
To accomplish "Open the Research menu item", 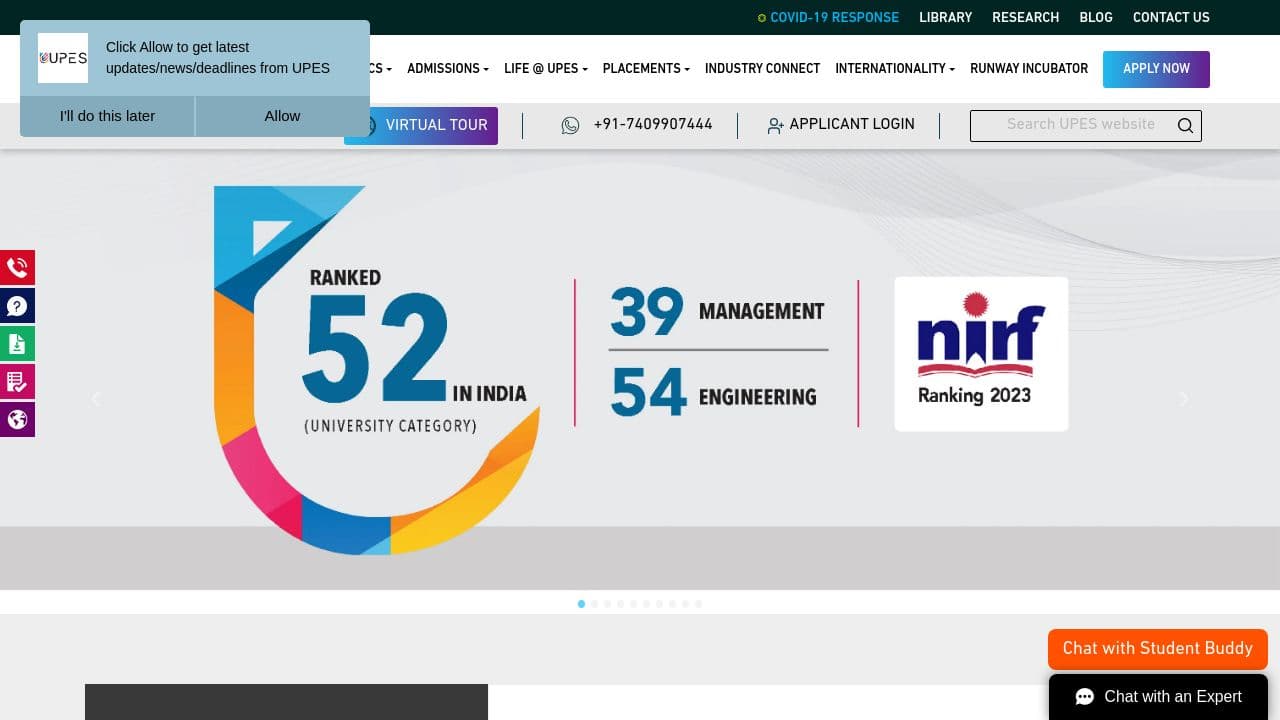I will click(x=1025, y=17).
